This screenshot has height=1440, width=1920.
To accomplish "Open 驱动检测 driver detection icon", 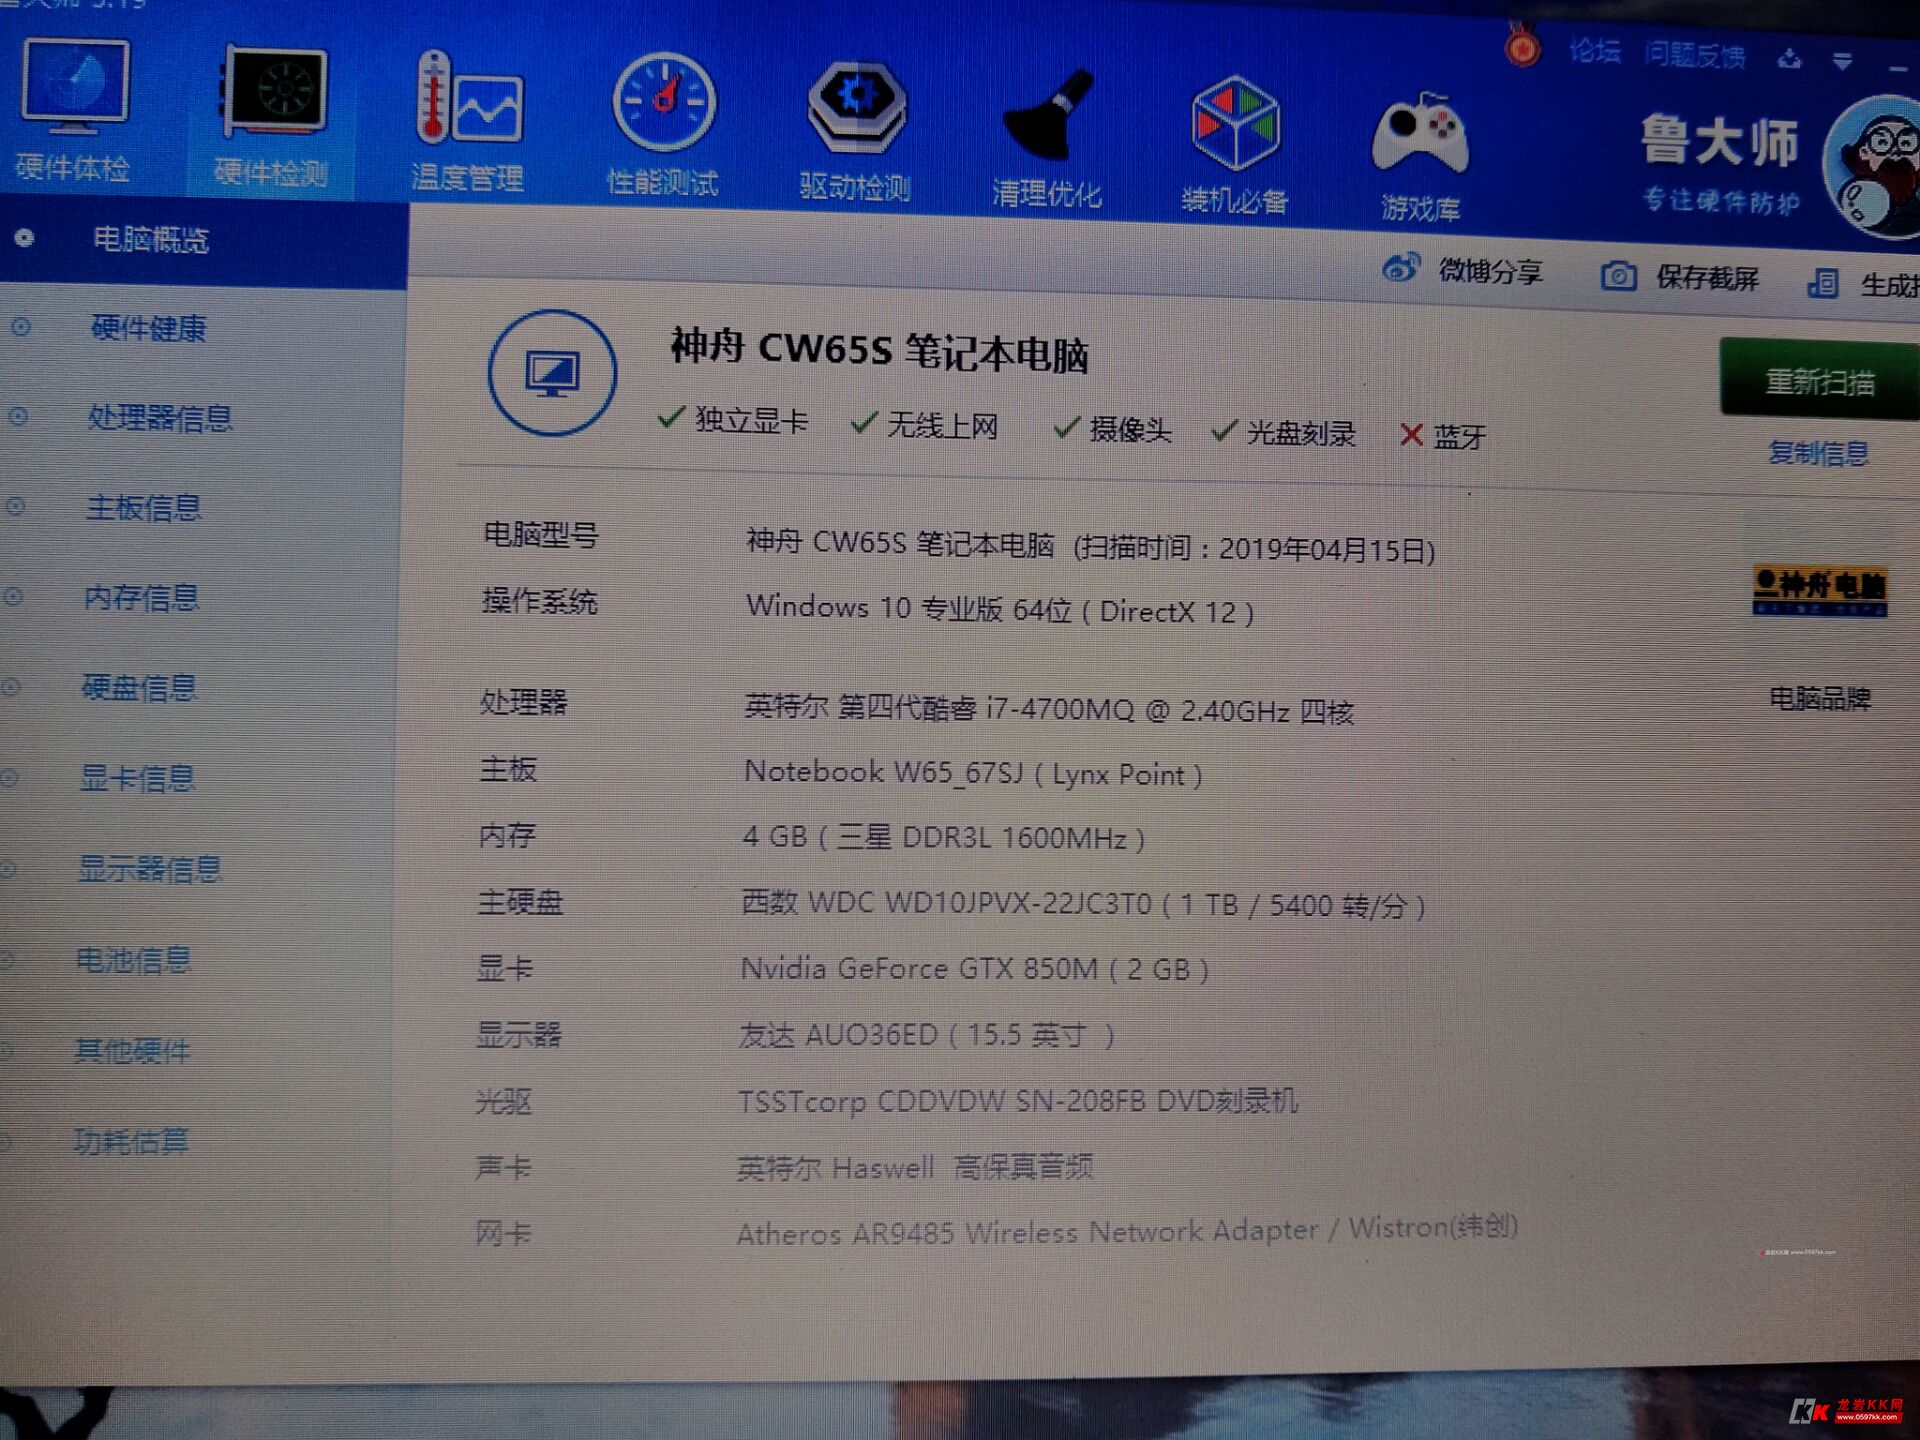I will pos(856,108).
